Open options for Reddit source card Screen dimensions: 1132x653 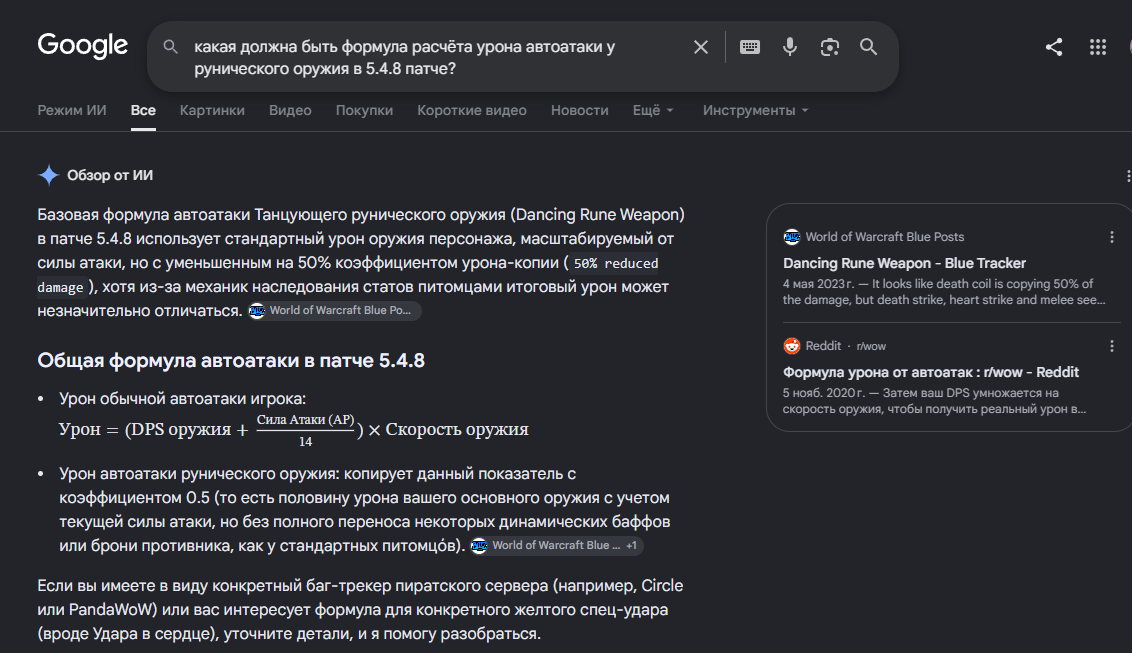[x=1112, y=346]
